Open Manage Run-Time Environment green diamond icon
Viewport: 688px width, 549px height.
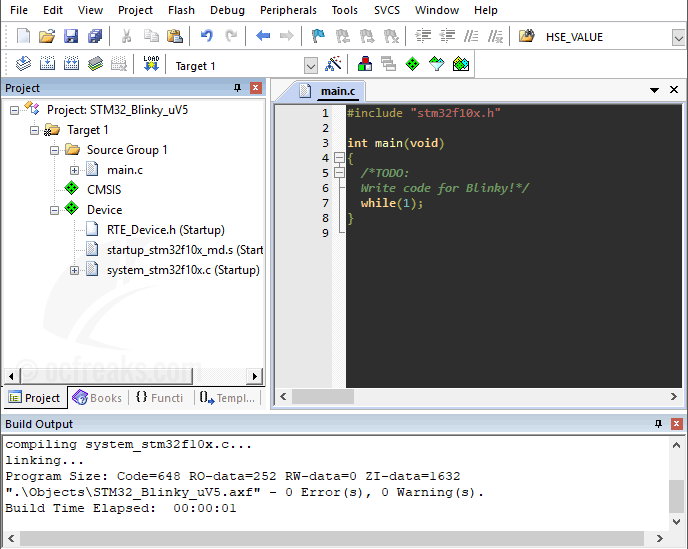click(412, 65)
